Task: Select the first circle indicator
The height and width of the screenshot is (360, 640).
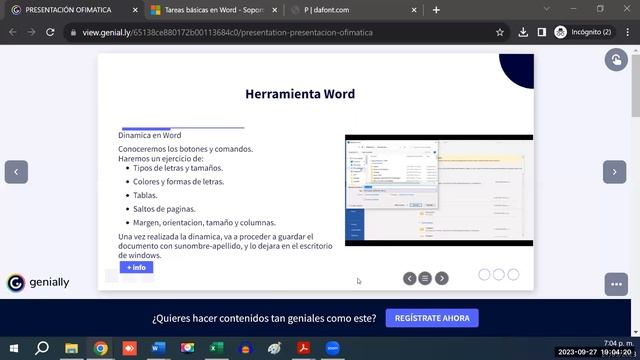Action: pyautogui.click(x=484, y=275)
